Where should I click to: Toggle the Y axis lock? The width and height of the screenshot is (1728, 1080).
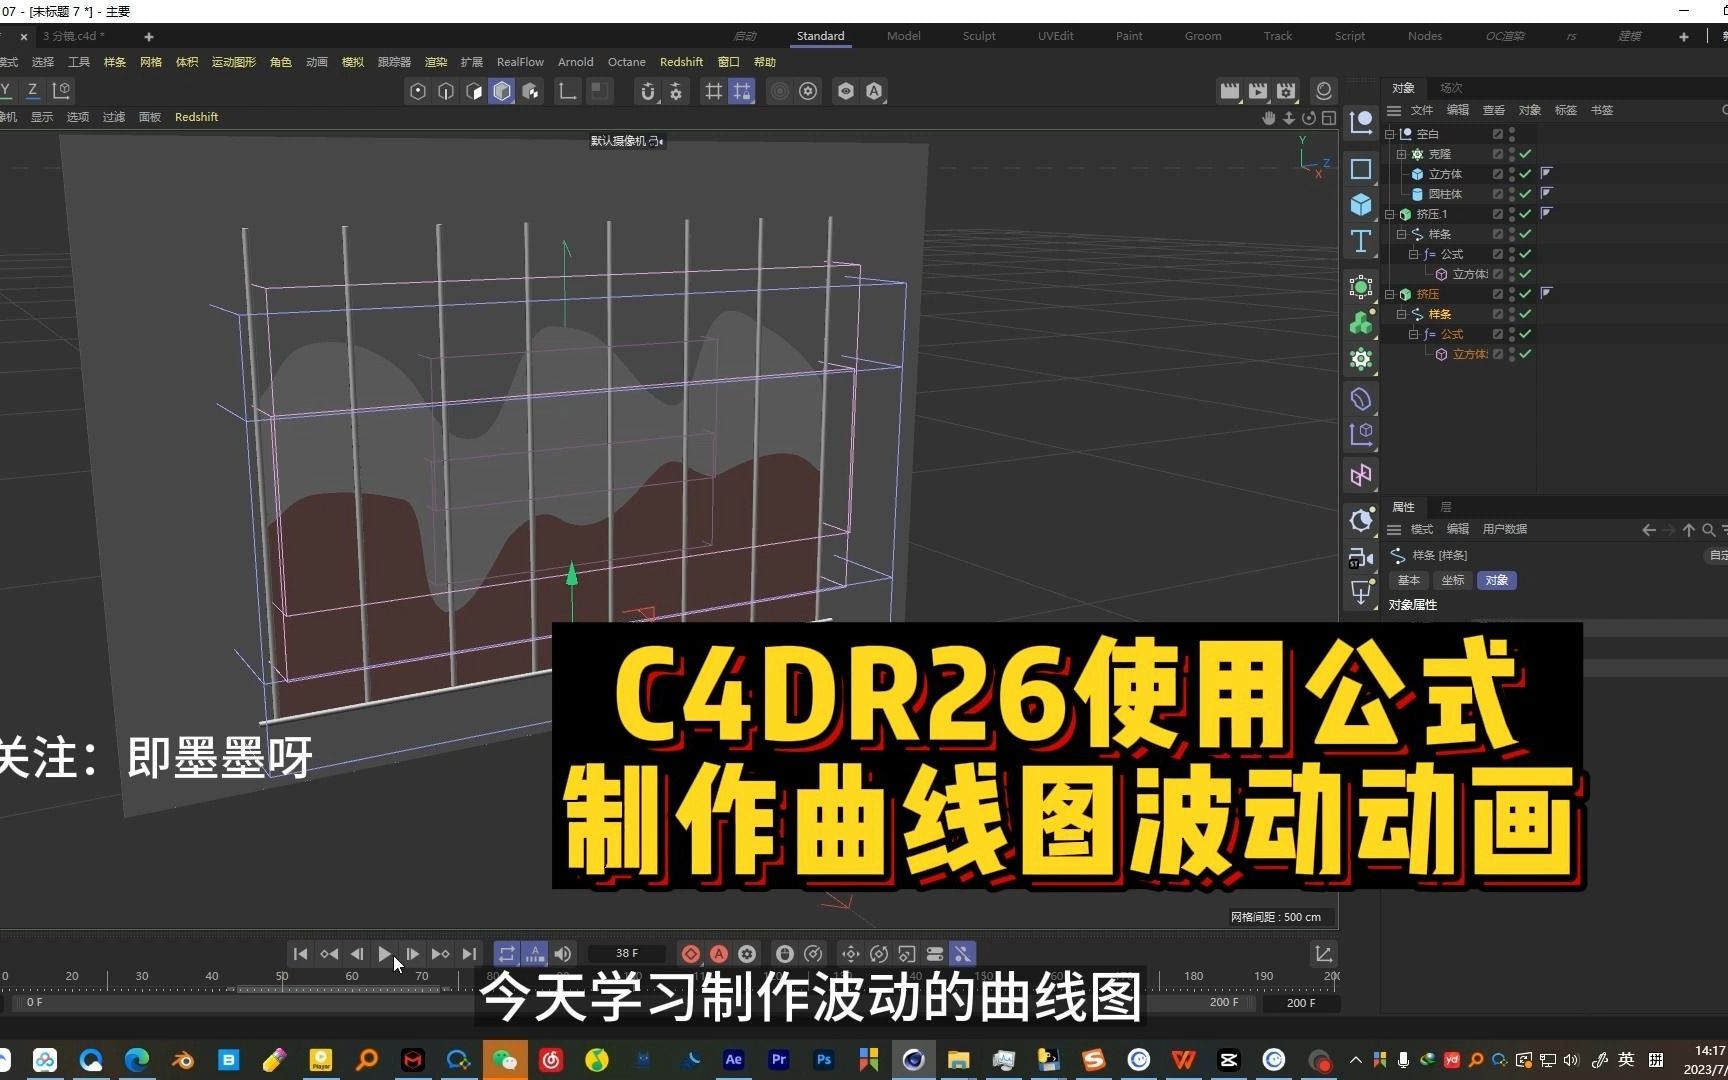pos(6,90)
